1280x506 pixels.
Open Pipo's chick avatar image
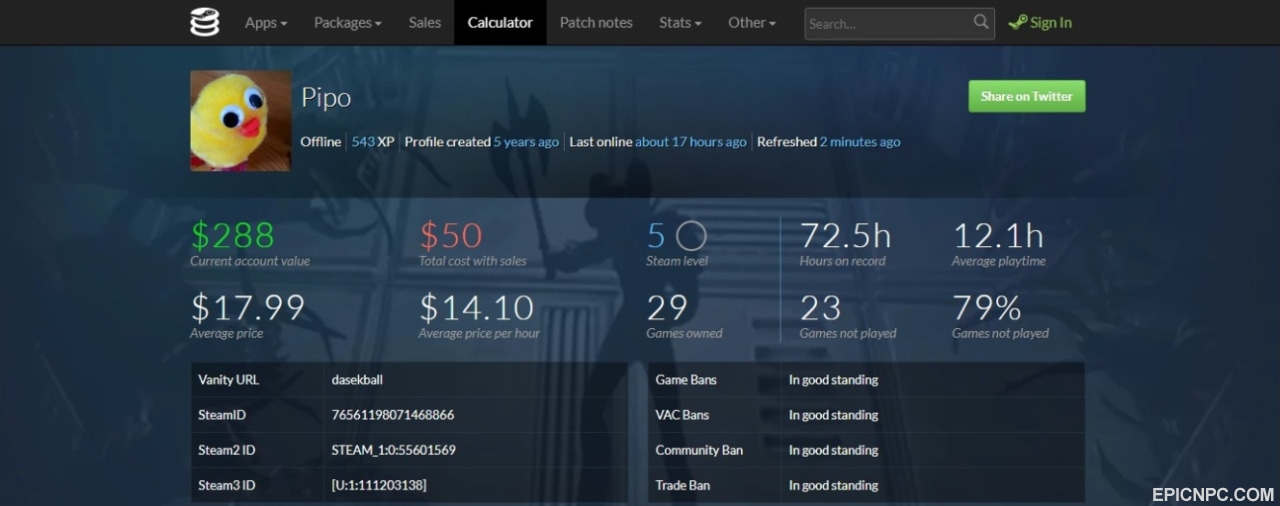[240, 120]
